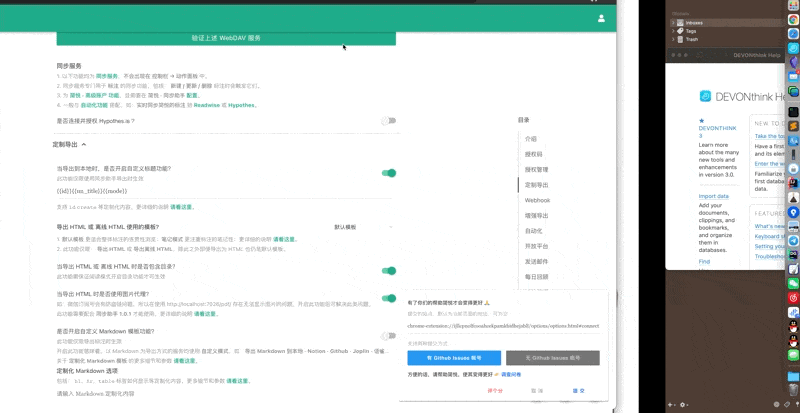This screenshot has height=413, width=800.
Task: Click the custom title template input field
Action: [224, 191]
